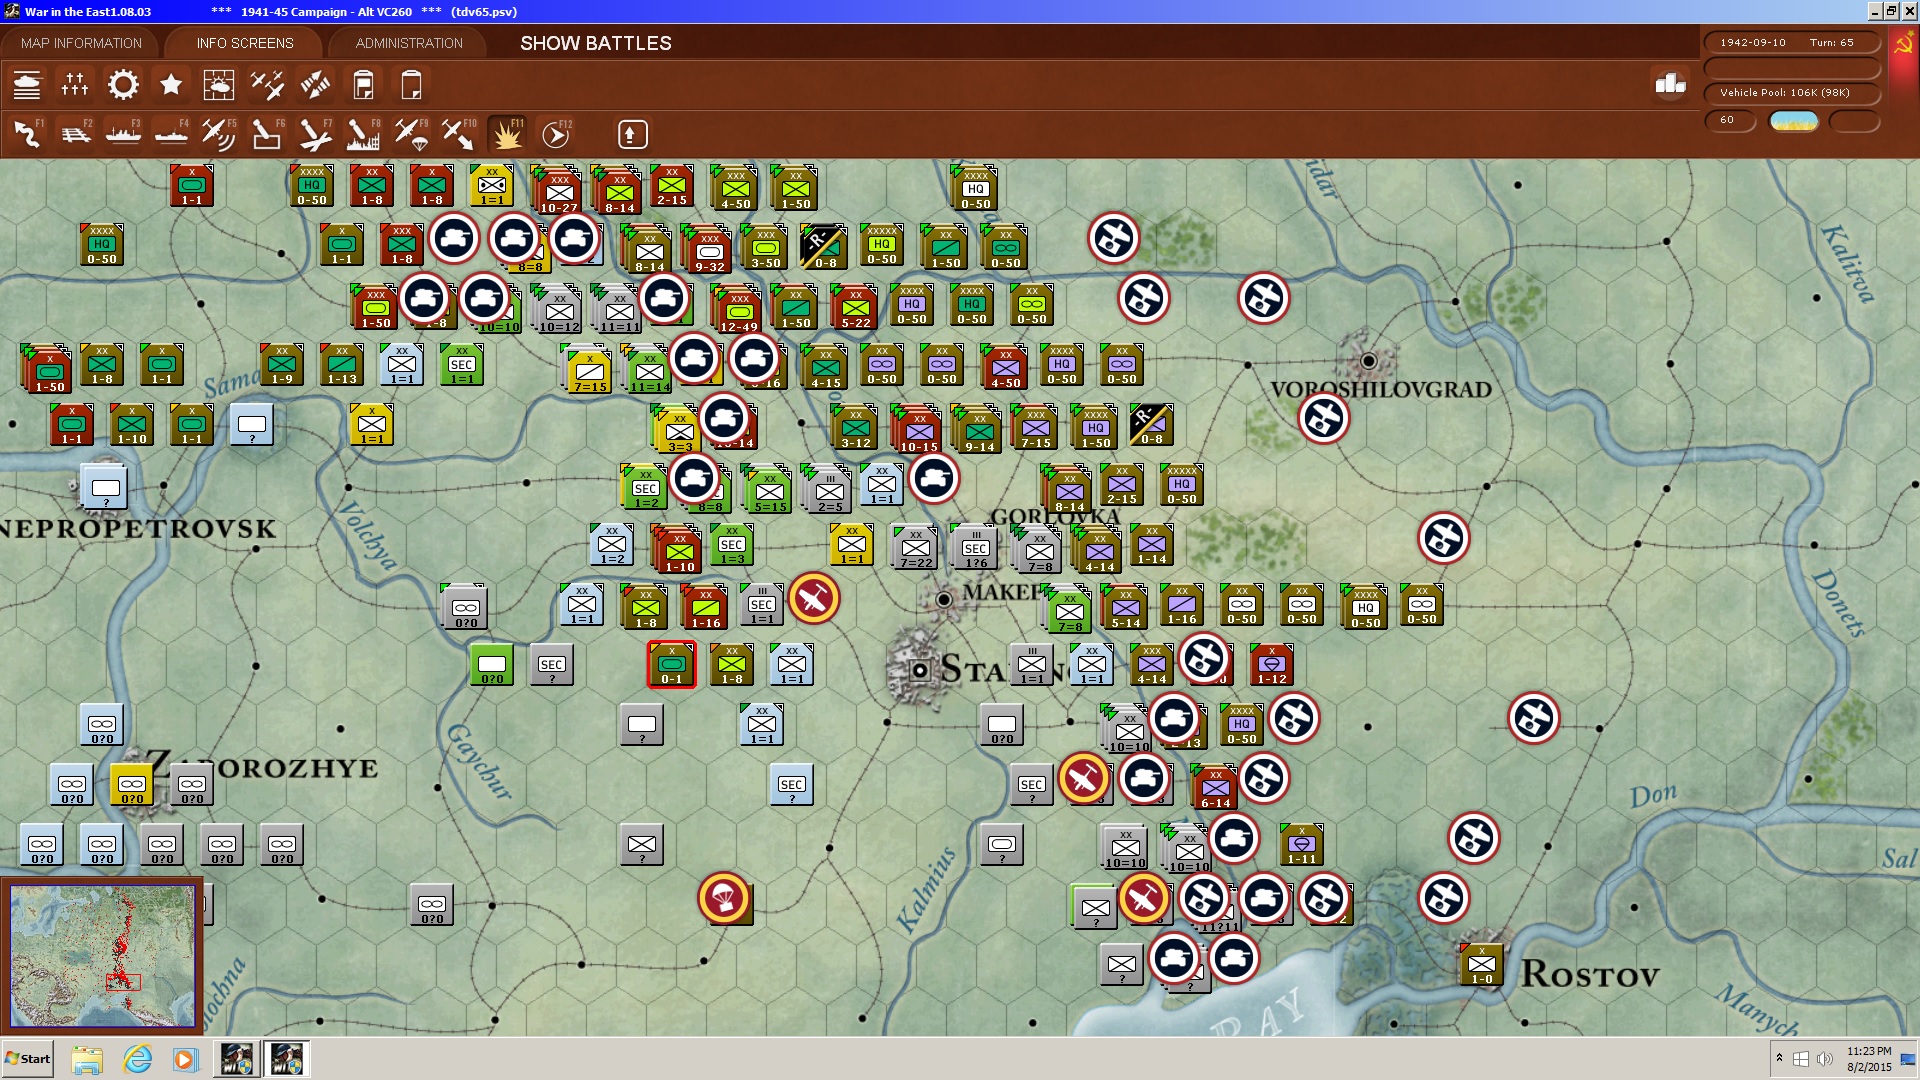1920x1080 pixels.
Task: Click the minimap overview
Action: (103, 956)
